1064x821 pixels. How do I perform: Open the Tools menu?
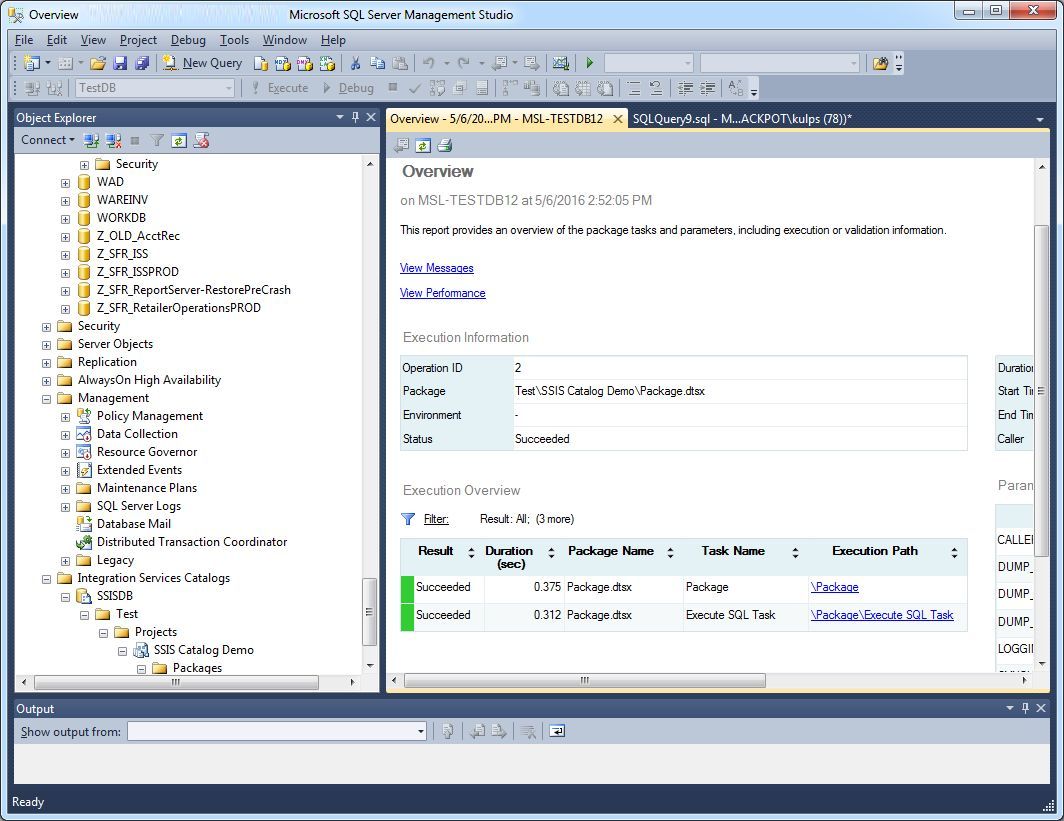234,40
